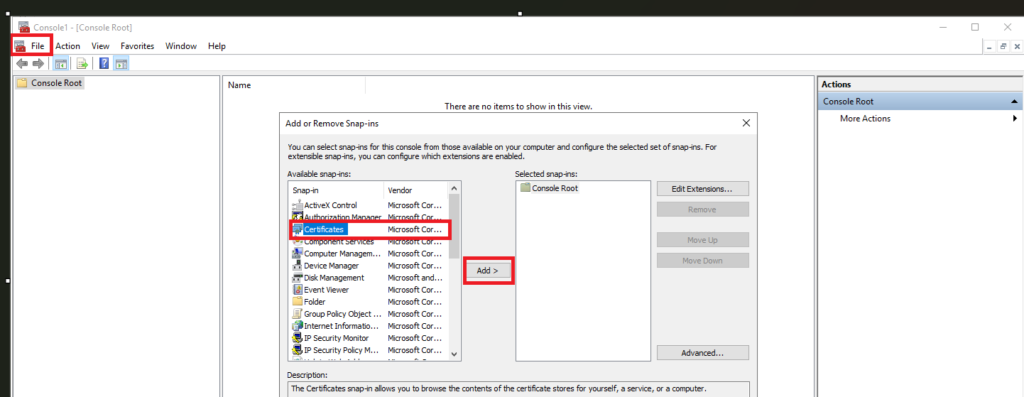The height and width of the screenshot is (397, 1024).
Task: Open the Help menu
Action: [217, 46]
